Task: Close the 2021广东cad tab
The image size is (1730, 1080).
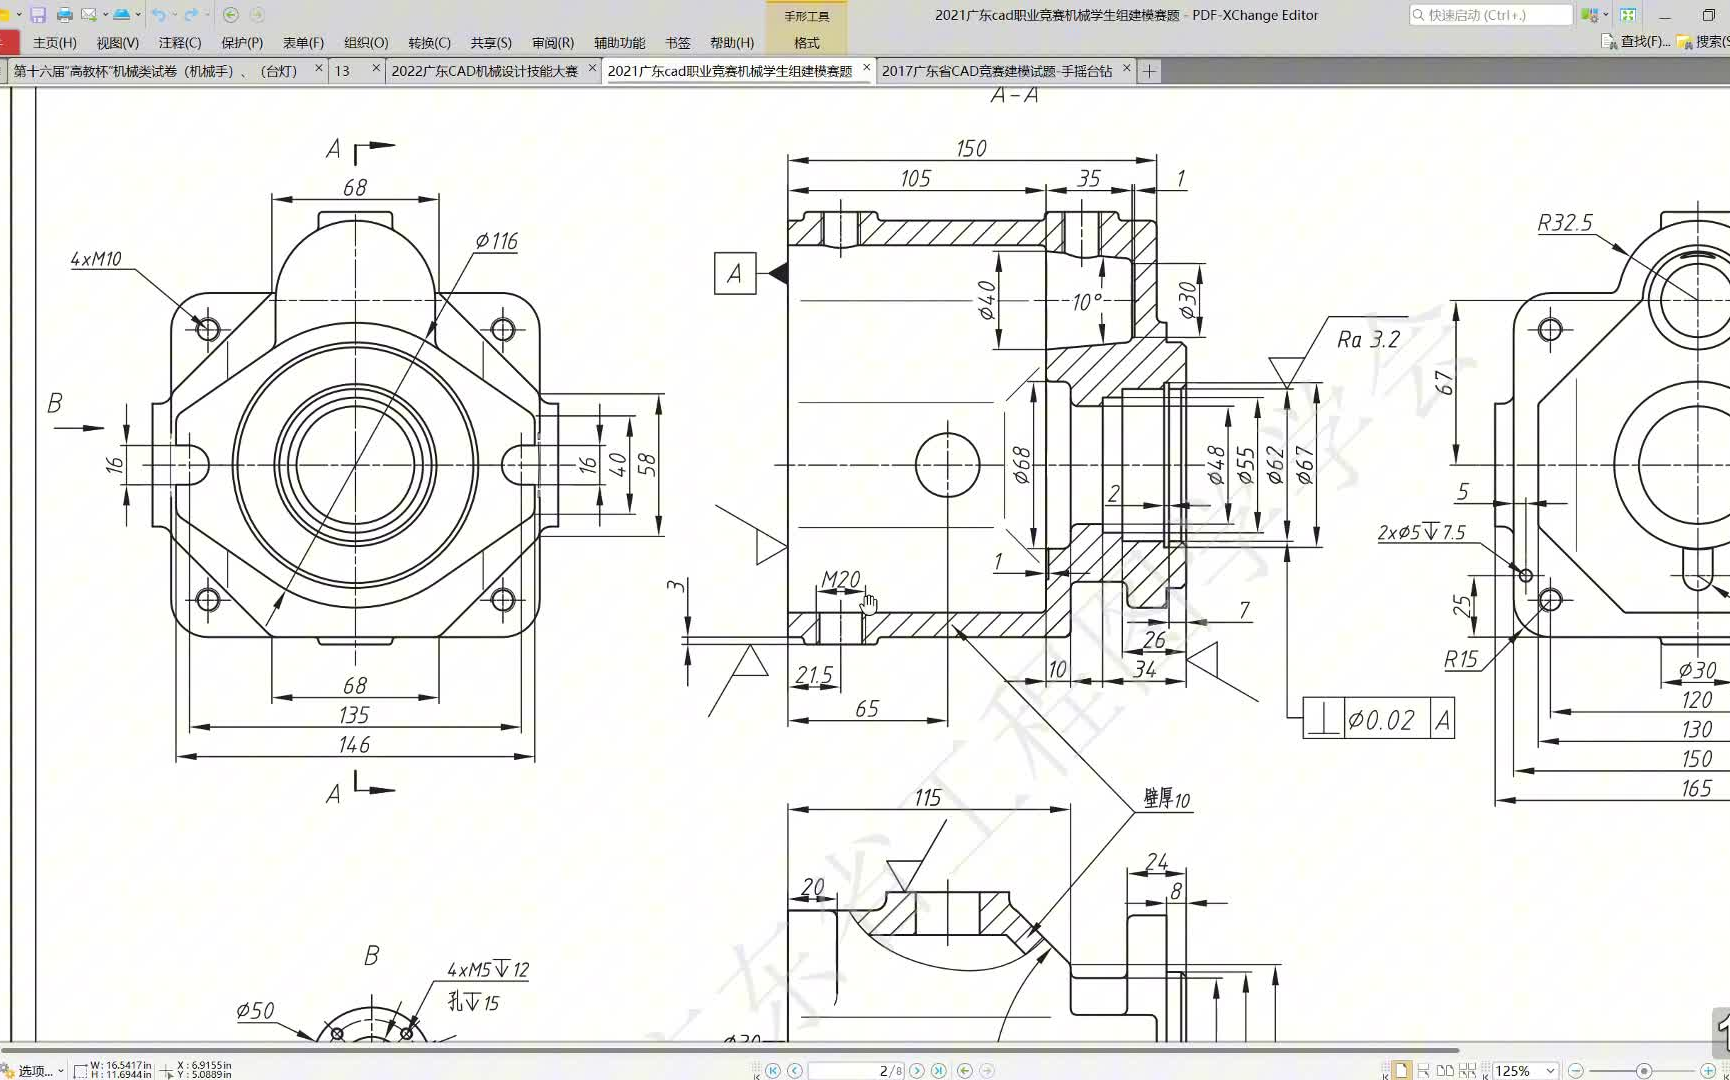Action: point(866,68)
